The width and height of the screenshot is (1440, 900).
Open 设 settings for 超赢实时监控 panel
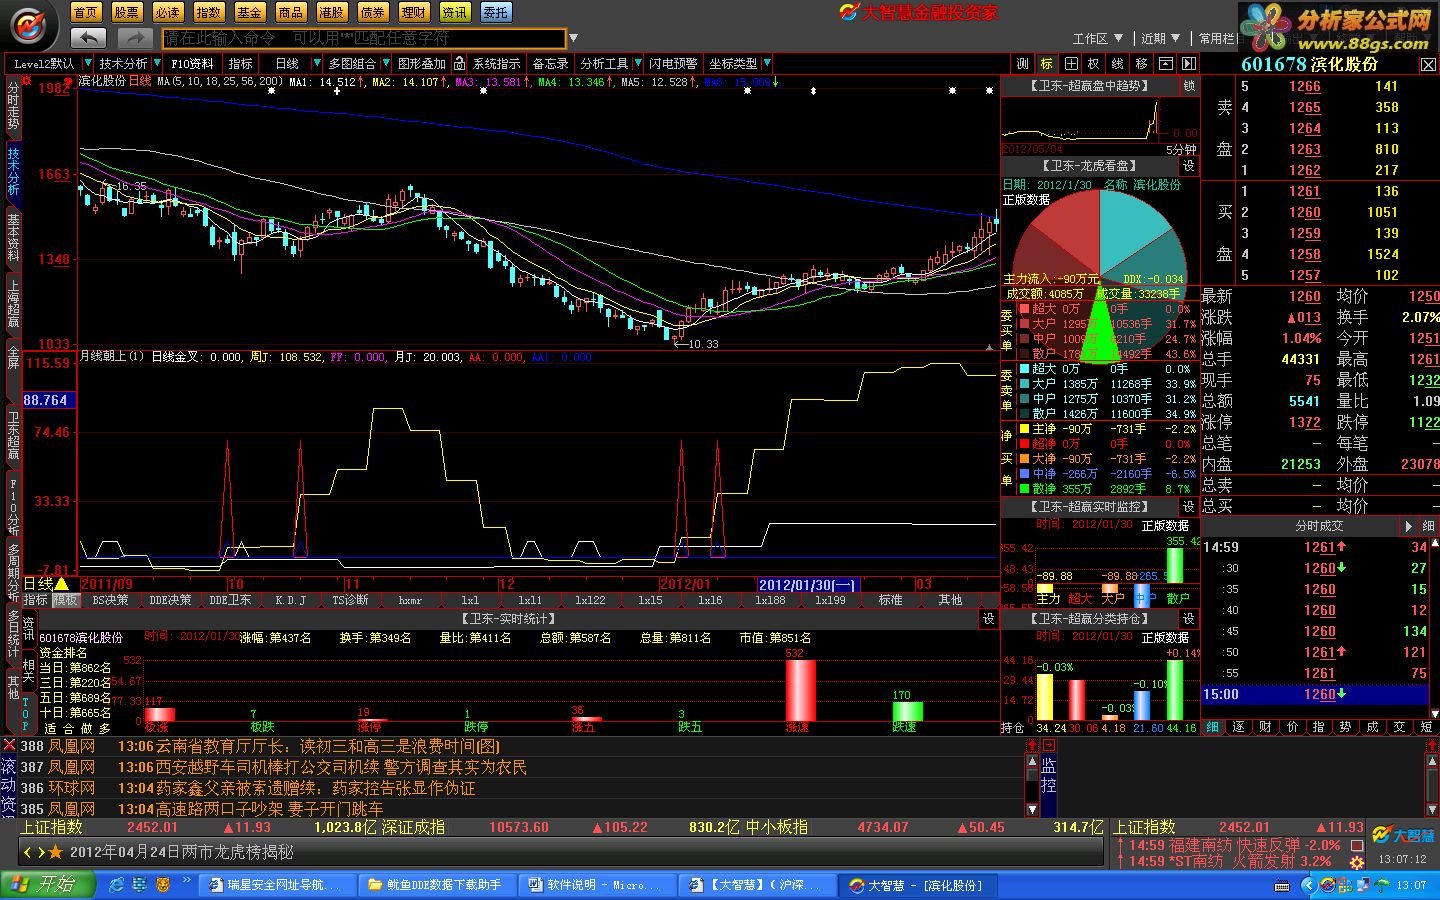[1189, 507]
